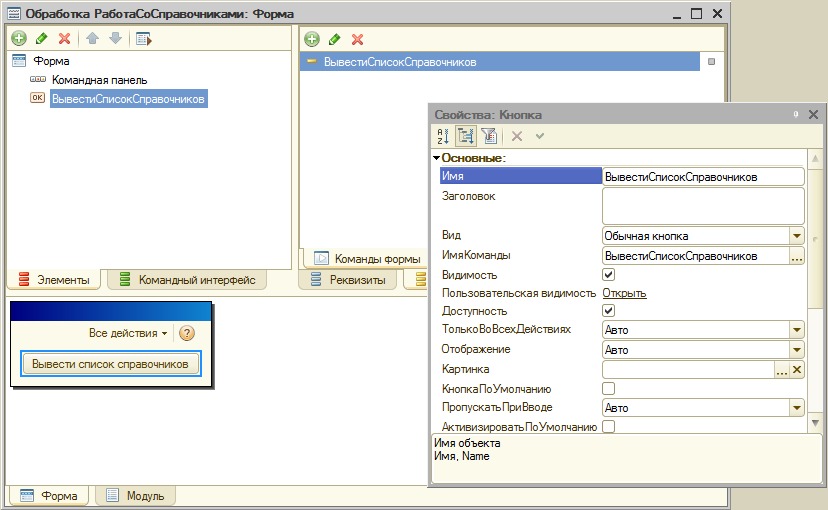Click the form check icon in Elements toolbar
Viewport: 828px width, 510px height.
(143, 39)
